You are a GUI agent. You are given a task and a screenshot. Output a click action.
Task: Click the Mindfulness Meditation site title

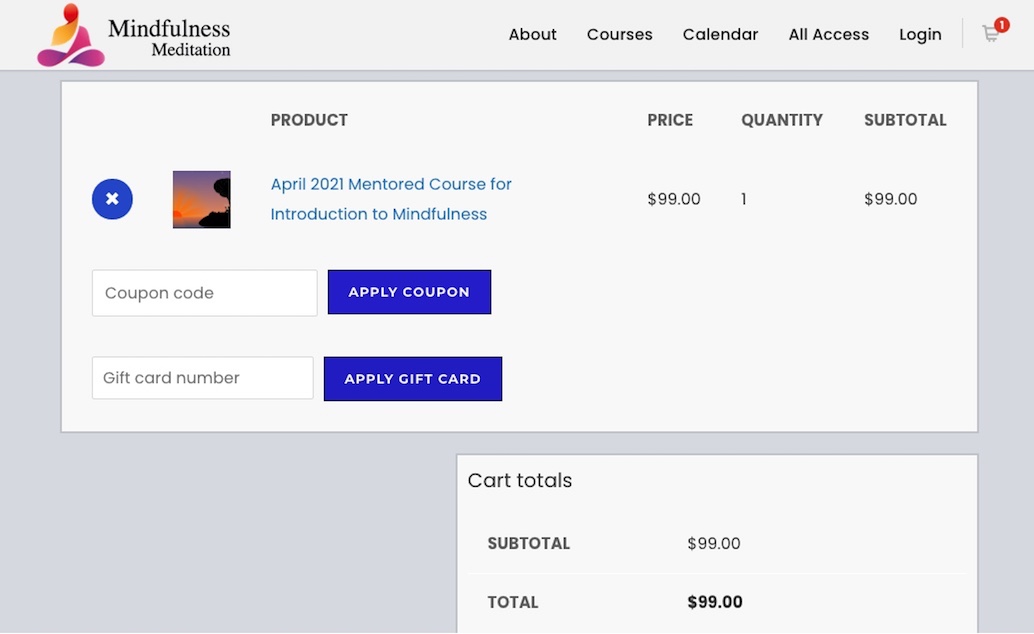pos(169,37)
